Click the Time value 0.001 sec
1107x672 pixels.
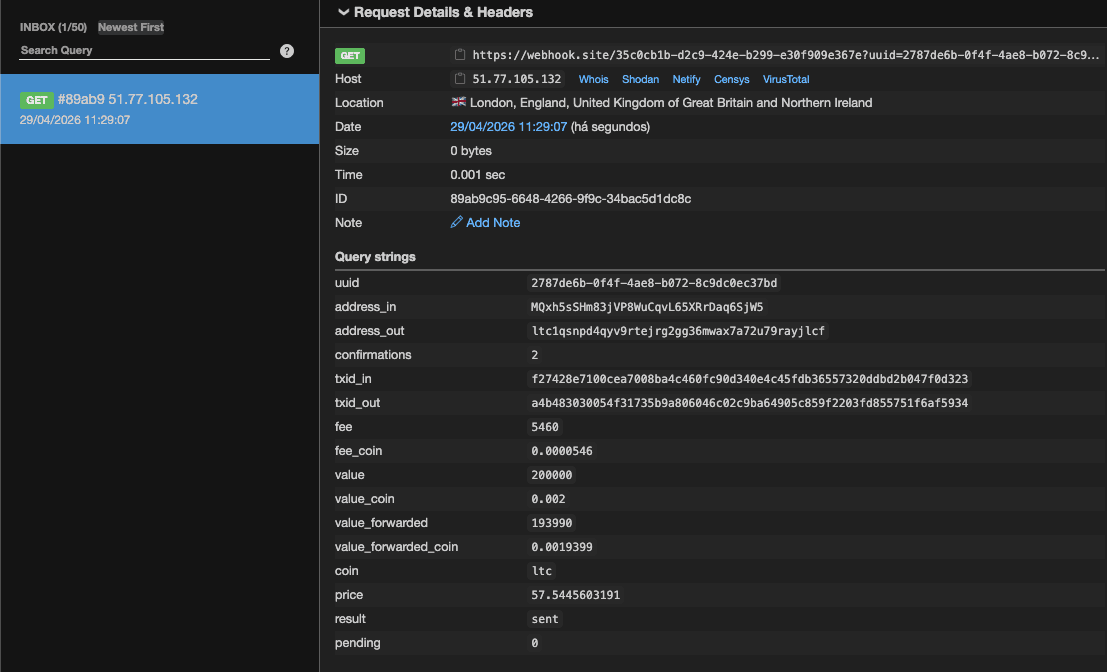point(477,174)
